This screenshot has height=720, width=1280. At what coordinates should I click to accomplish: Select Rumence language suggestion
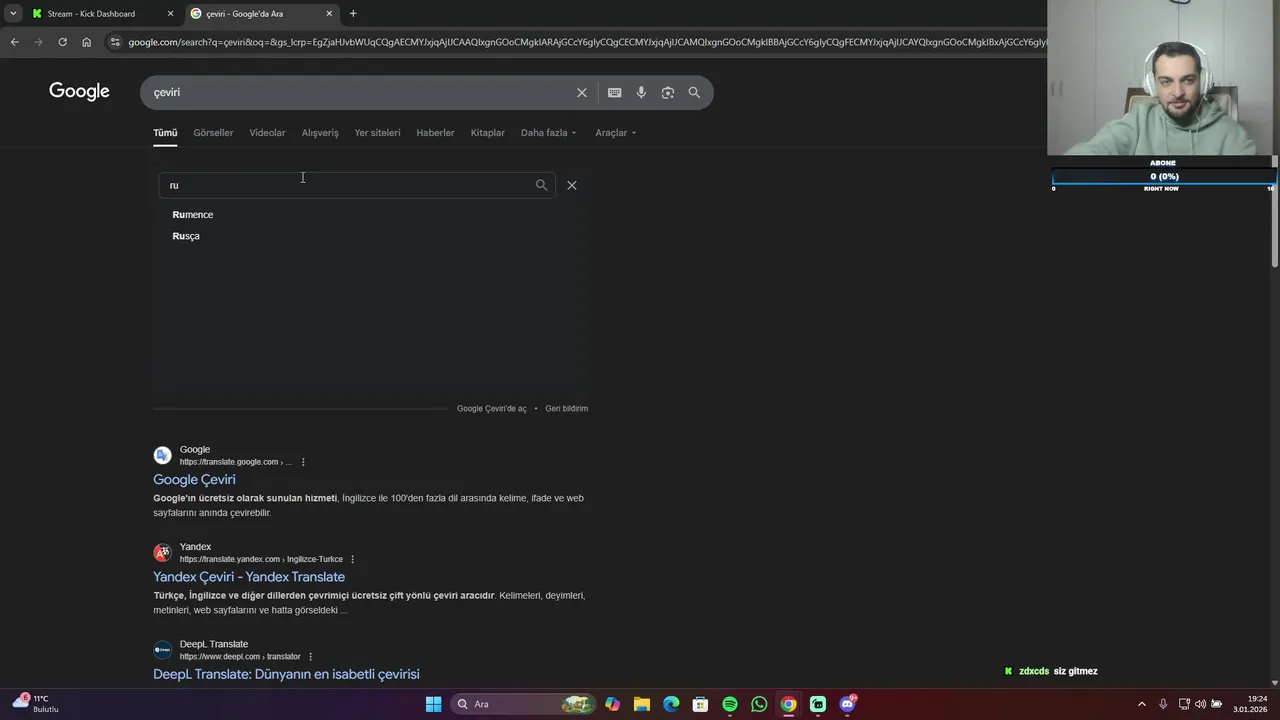tap(193, 215)
